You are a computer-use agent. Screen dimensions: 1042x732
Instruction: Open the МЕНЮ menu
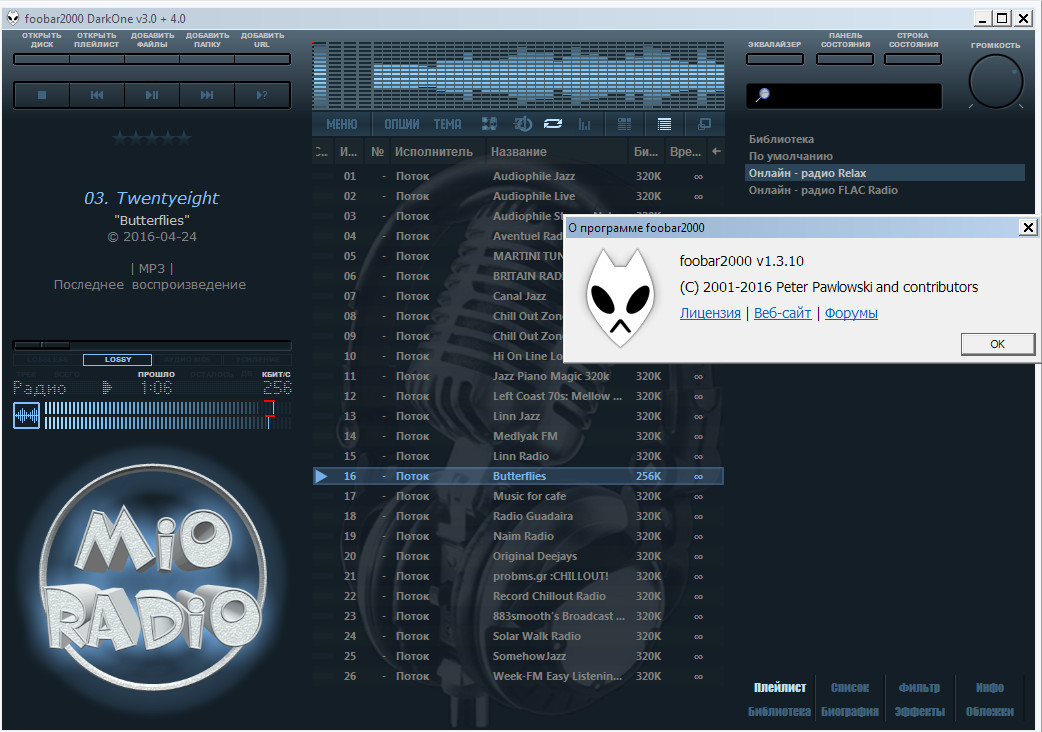(x=342, y=124)
